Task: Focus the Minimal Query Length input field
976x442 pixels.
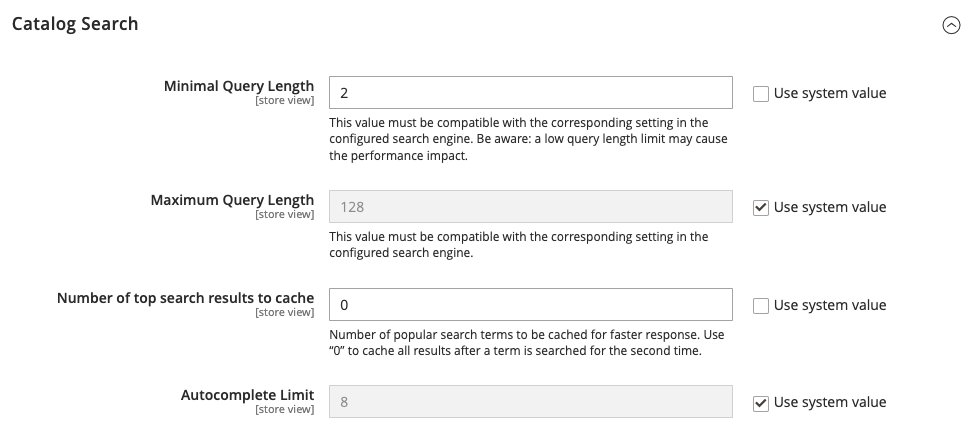Action: pos(531,93)
